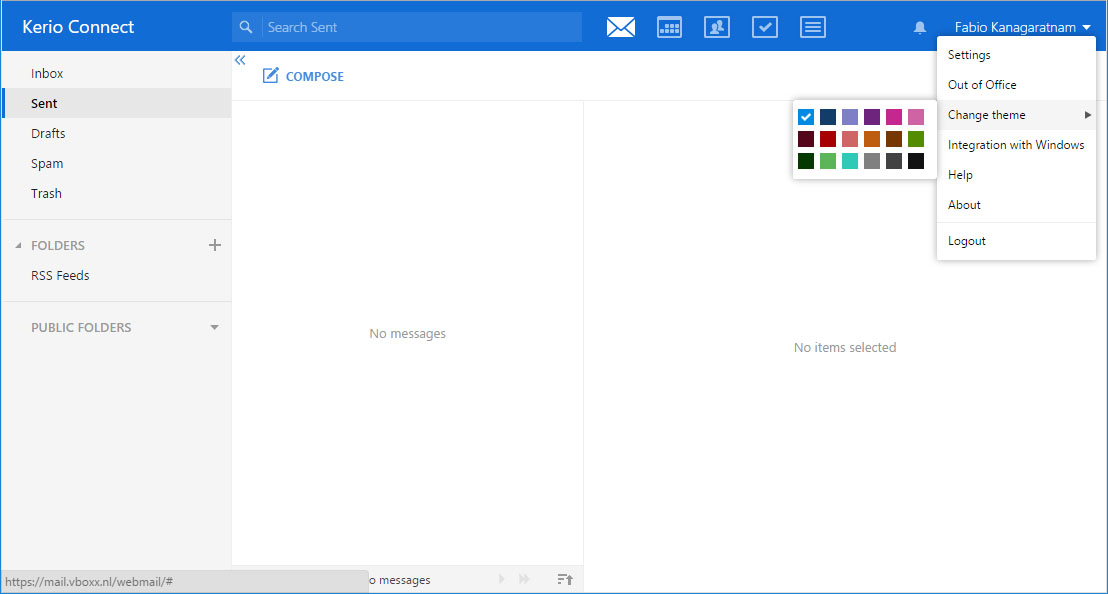Expand Change theme submenu arrow
Viewport: 1108px width, 594px height.
coord(1088,114)
